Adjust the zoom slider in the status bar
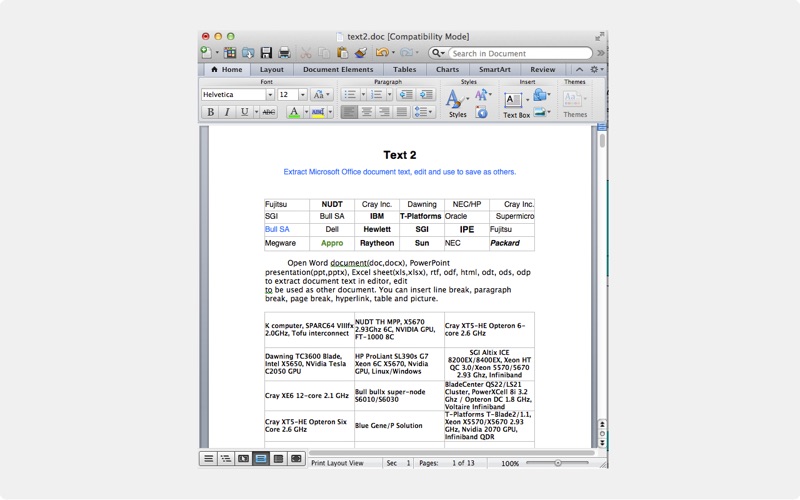 (558, 463)
